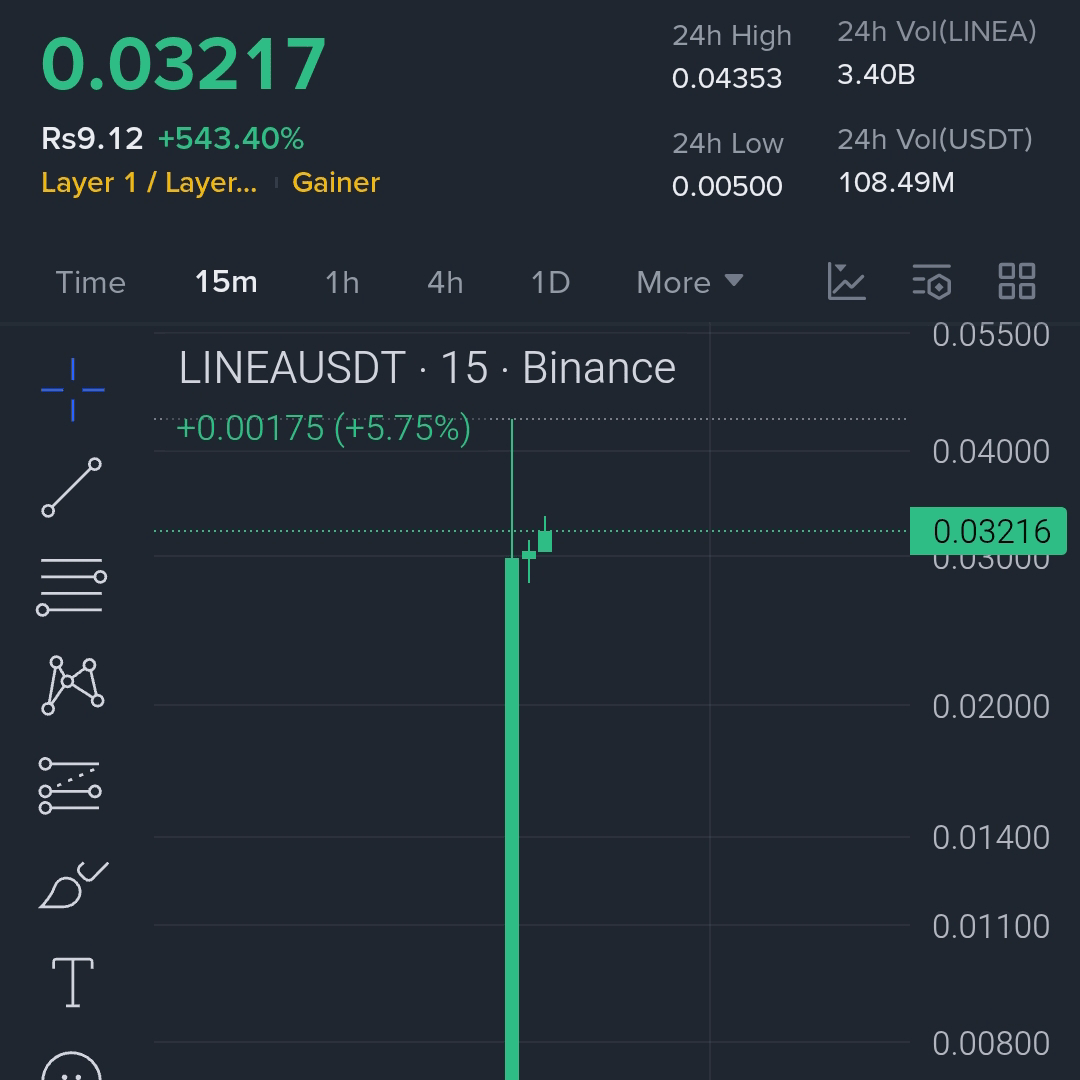Select the crosshair cursor tool

click(x=73, y=390)
